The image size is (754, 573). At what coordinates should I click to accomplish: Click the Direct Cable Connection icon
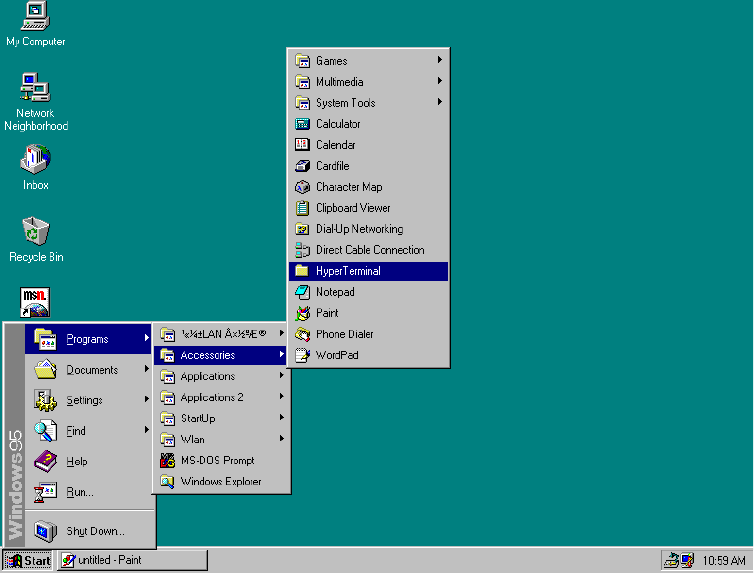(302, 250)
